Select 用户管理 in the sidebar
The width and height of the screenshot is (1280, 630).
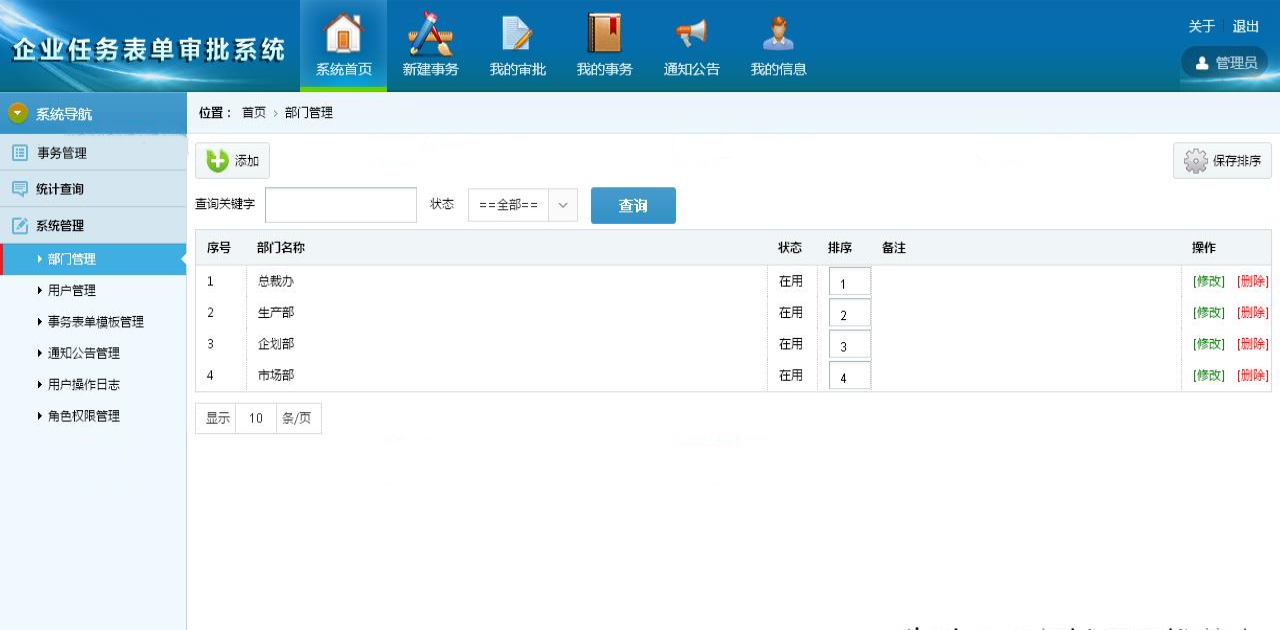point(72,291)
